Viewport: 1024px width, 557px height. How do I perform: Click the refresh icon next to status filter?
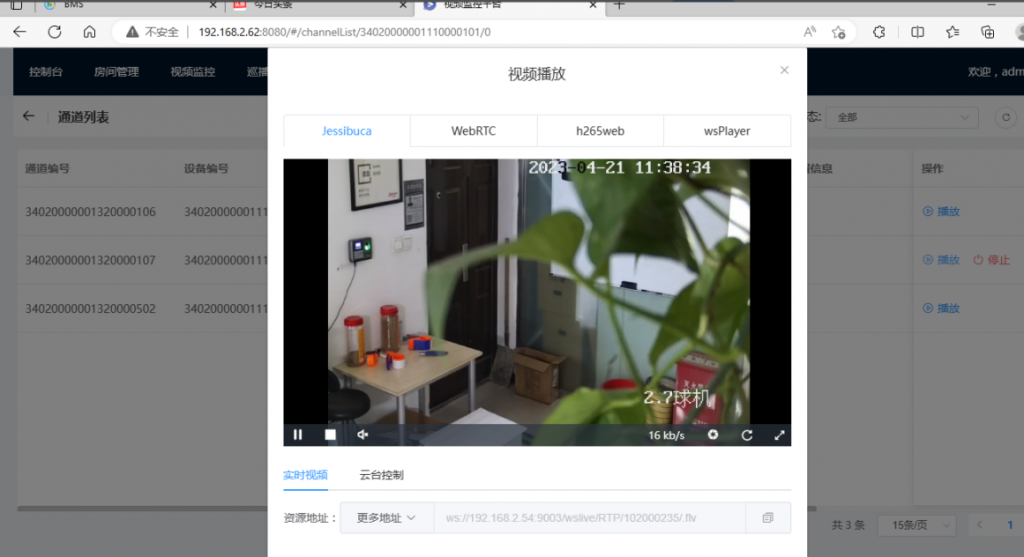[x=1004, y=117]
